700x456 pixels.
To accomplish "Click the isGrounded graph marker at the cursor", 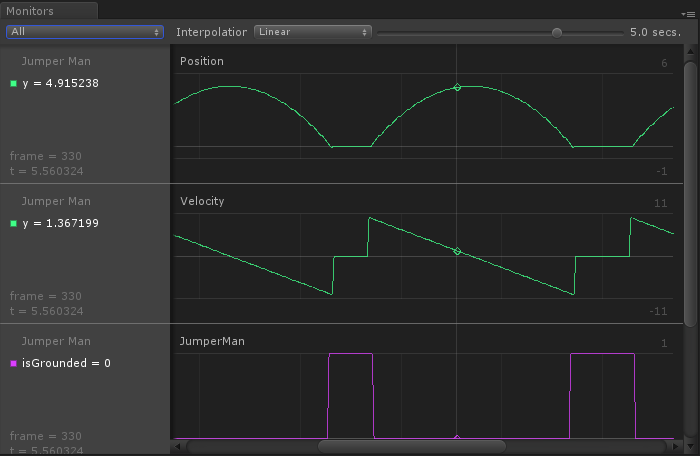I will 457,437.
